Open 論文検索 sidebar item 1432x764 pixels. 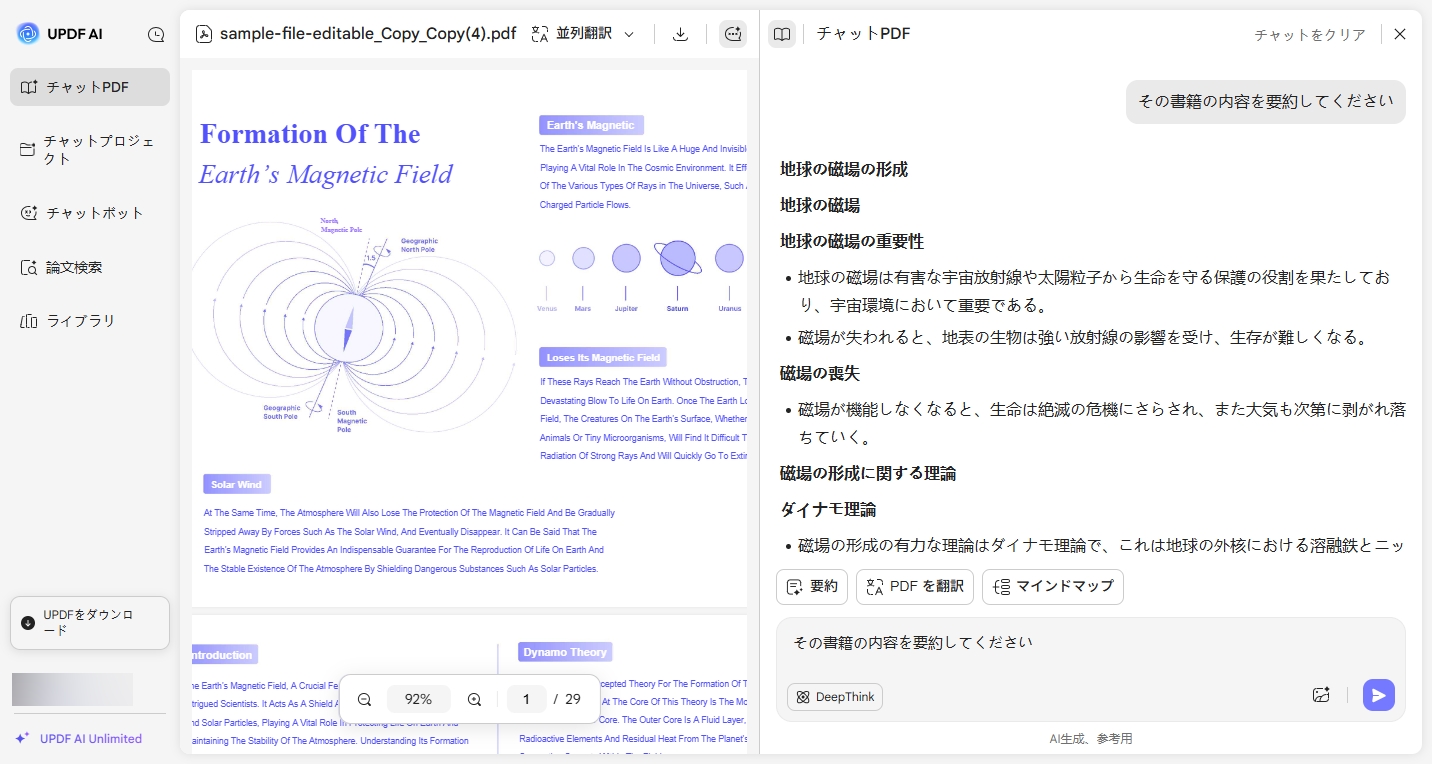90,267
